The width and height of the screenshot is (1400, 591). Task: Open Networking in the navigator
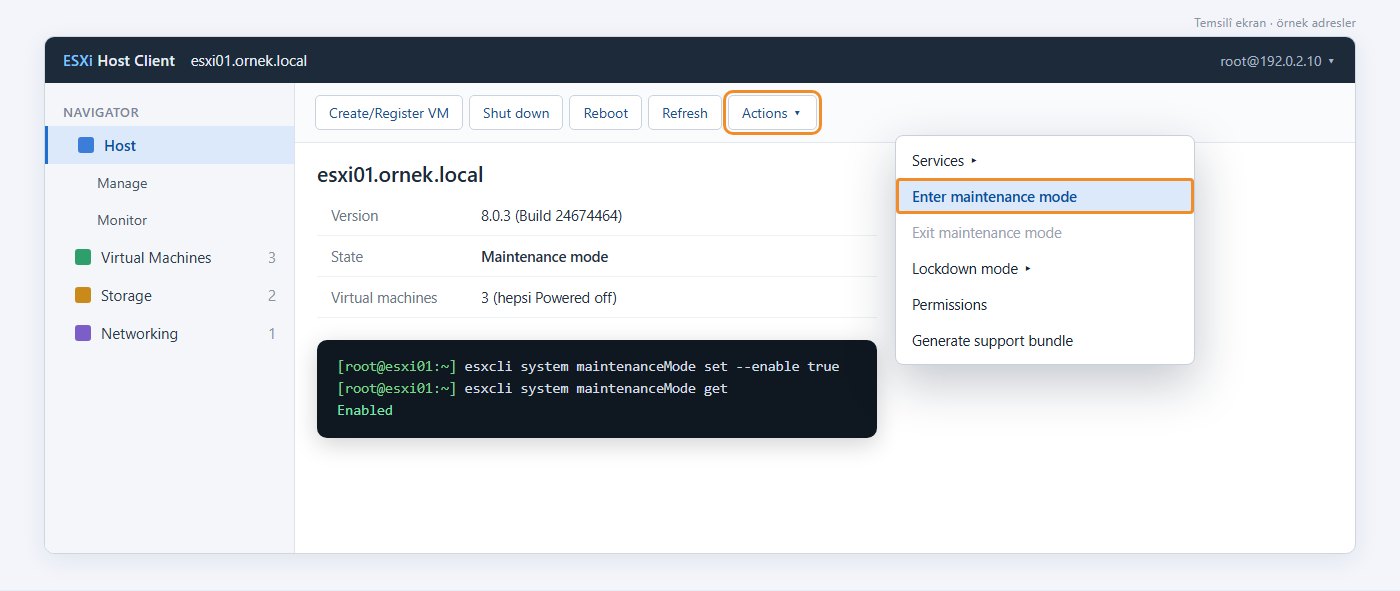[x=170, y=333]
